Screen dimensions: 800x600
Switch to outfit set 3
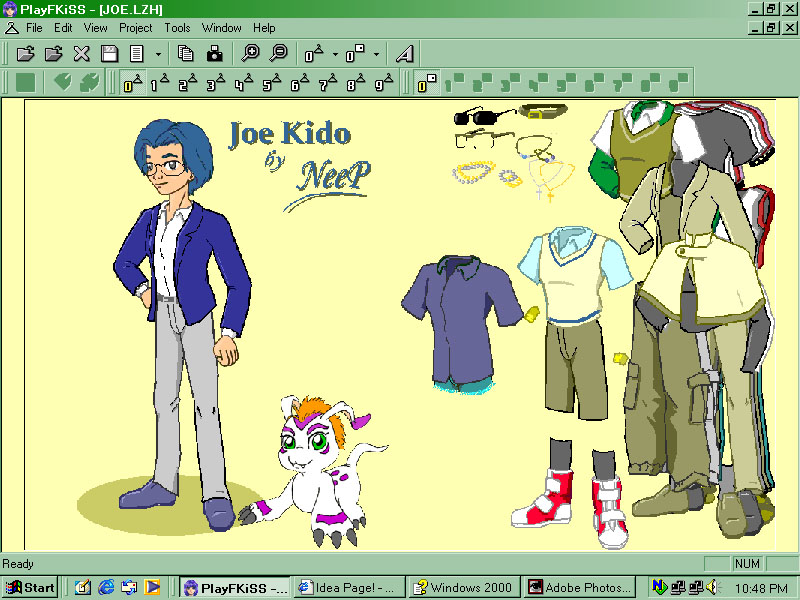click(x=216, y=82)
